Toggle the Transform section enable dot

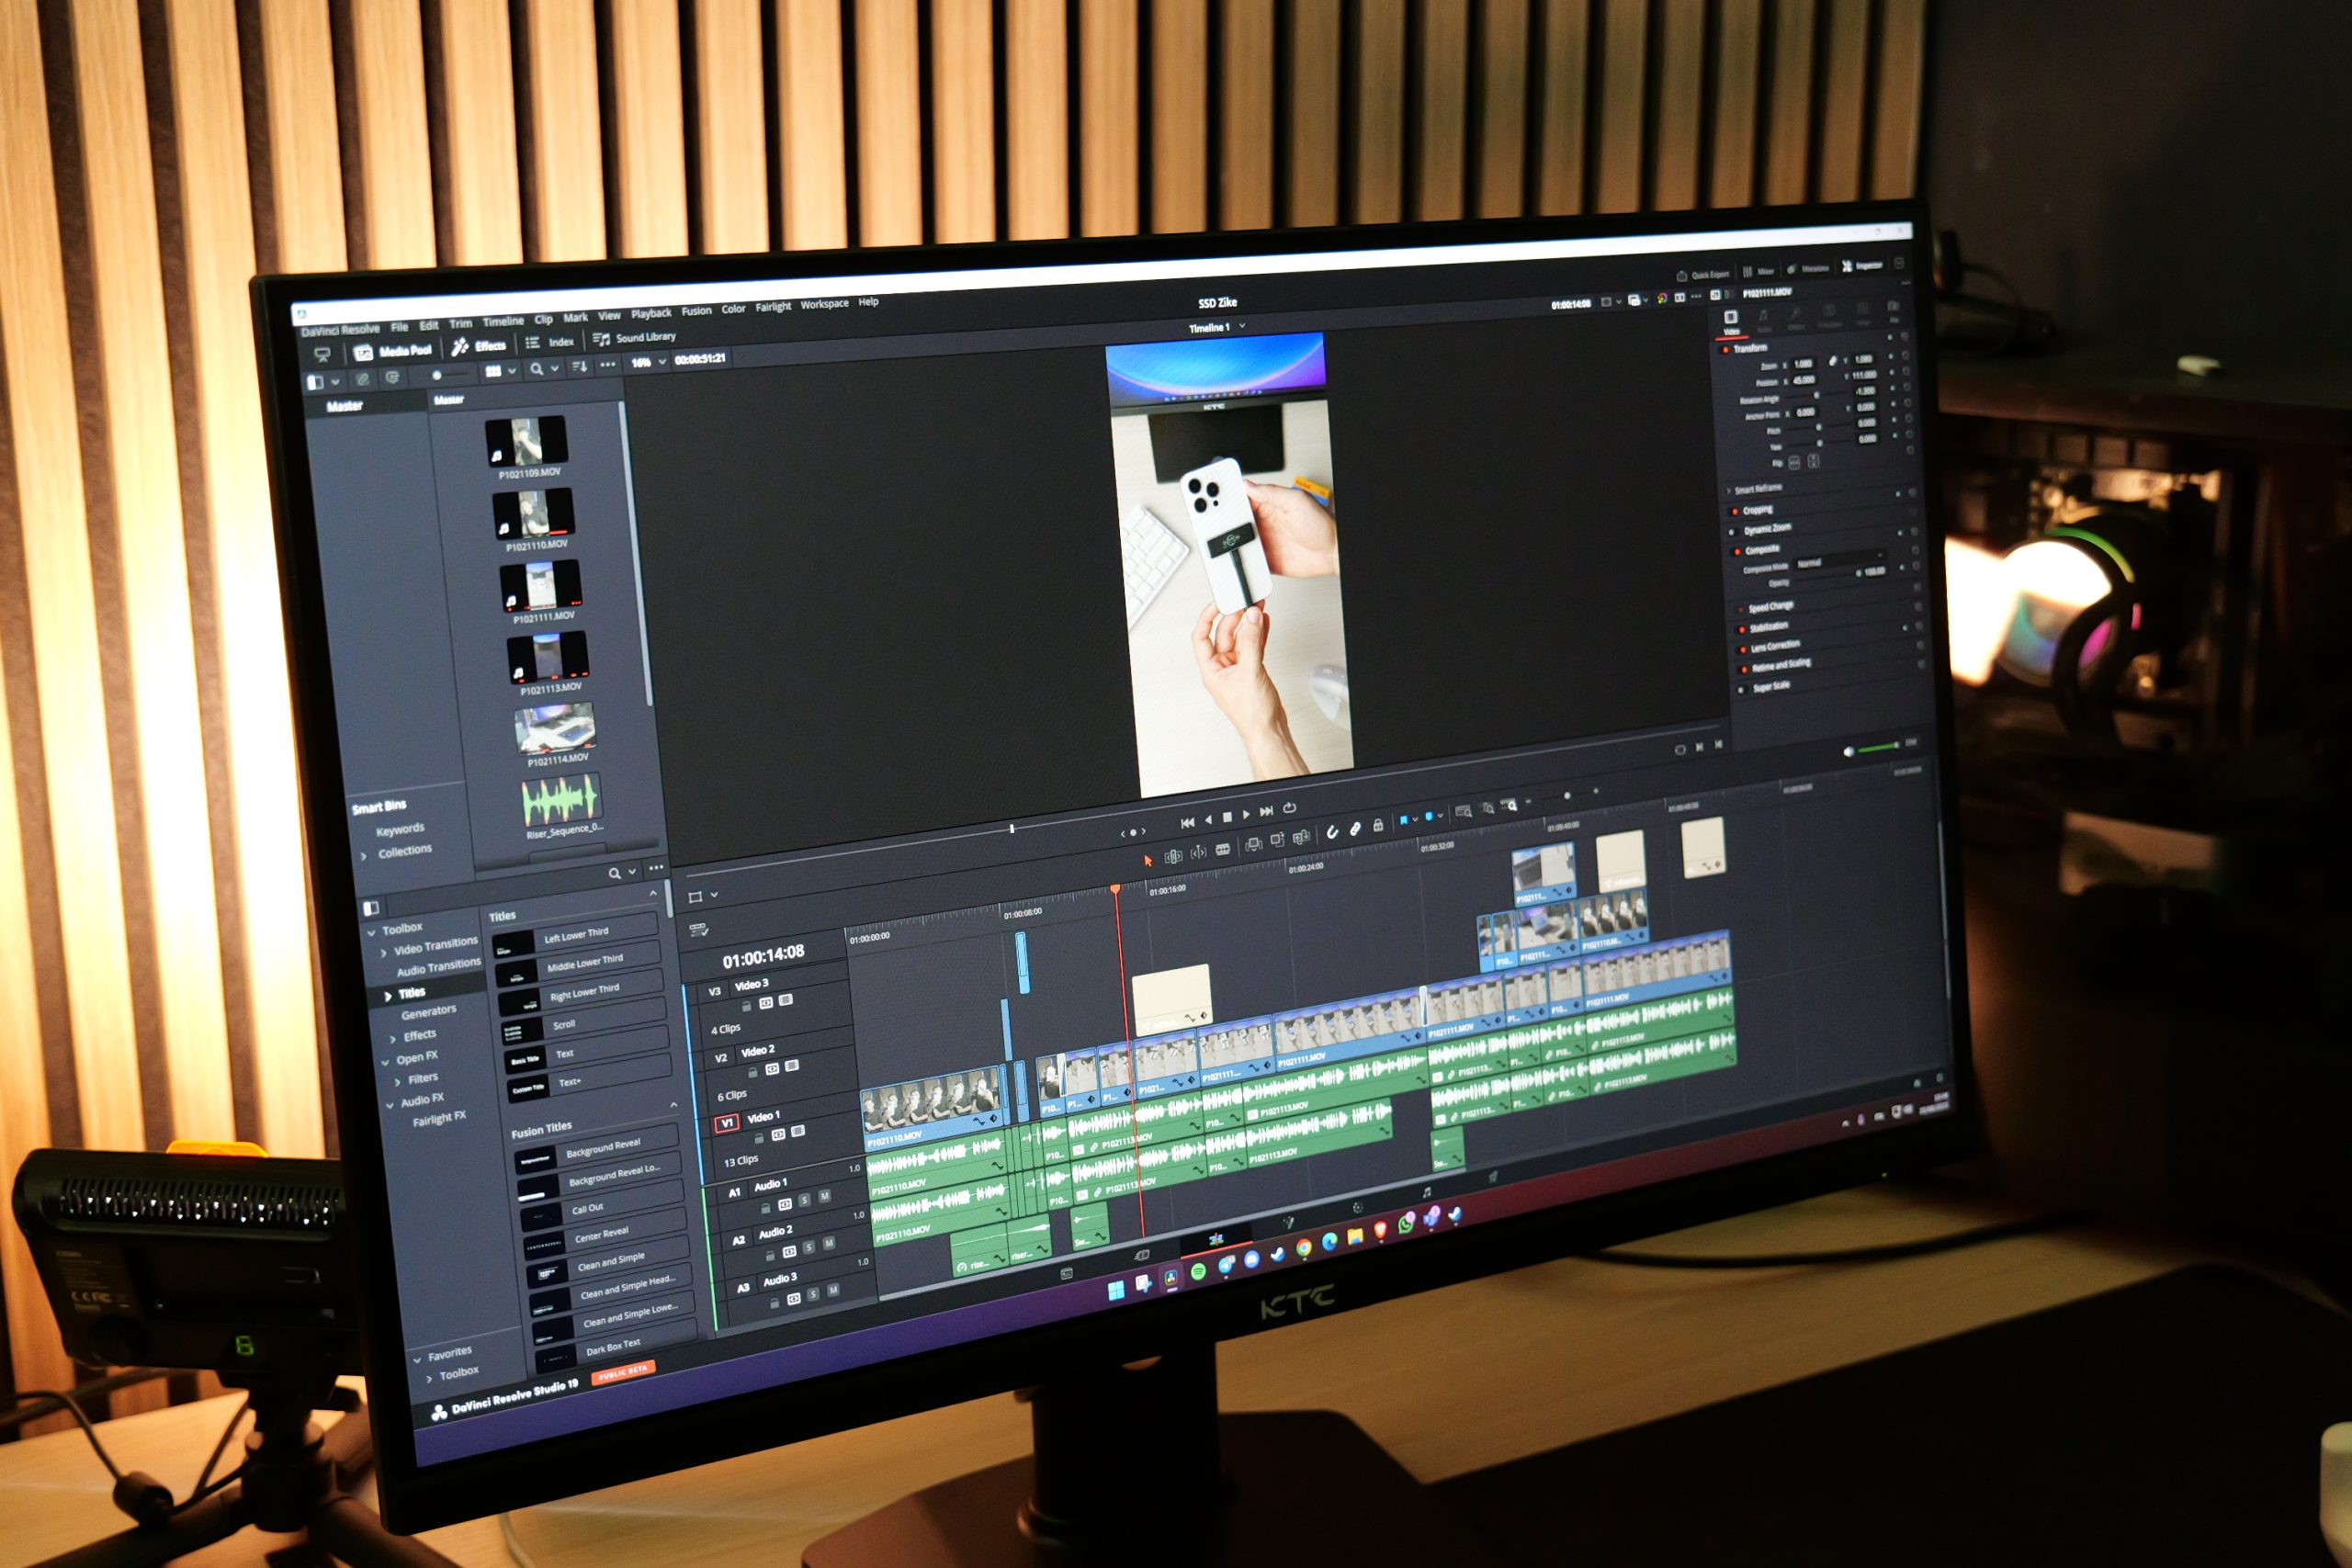[1724, 350]
